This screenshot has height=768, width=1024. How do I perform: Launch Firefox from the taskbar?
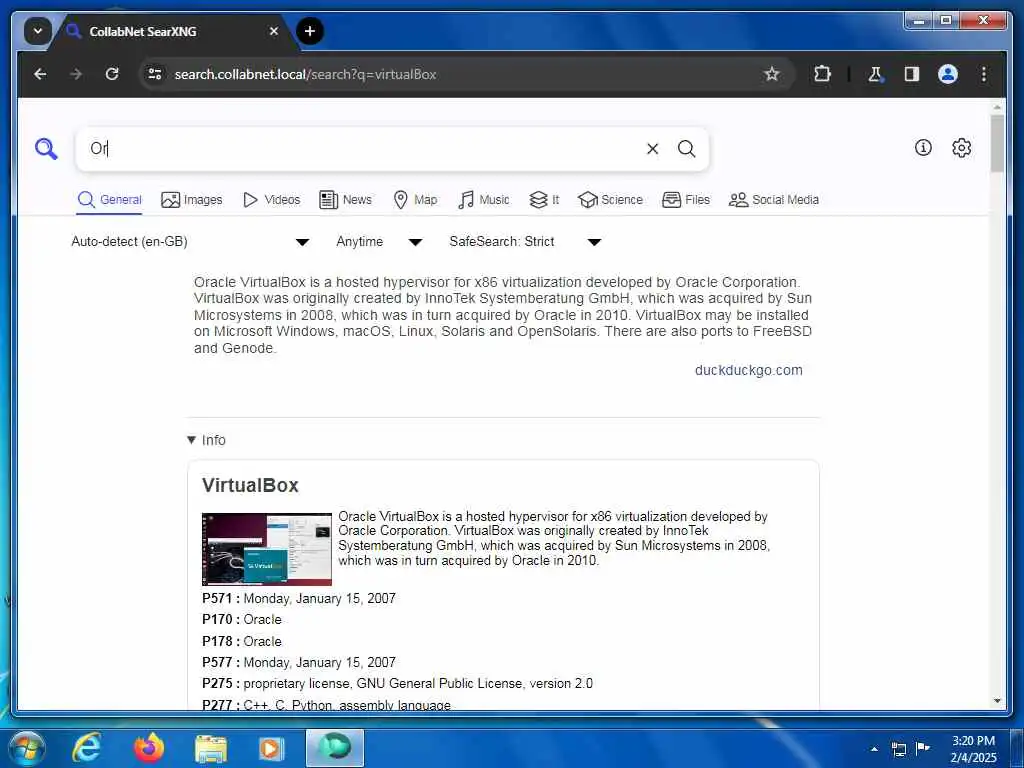tap(148, 748)
